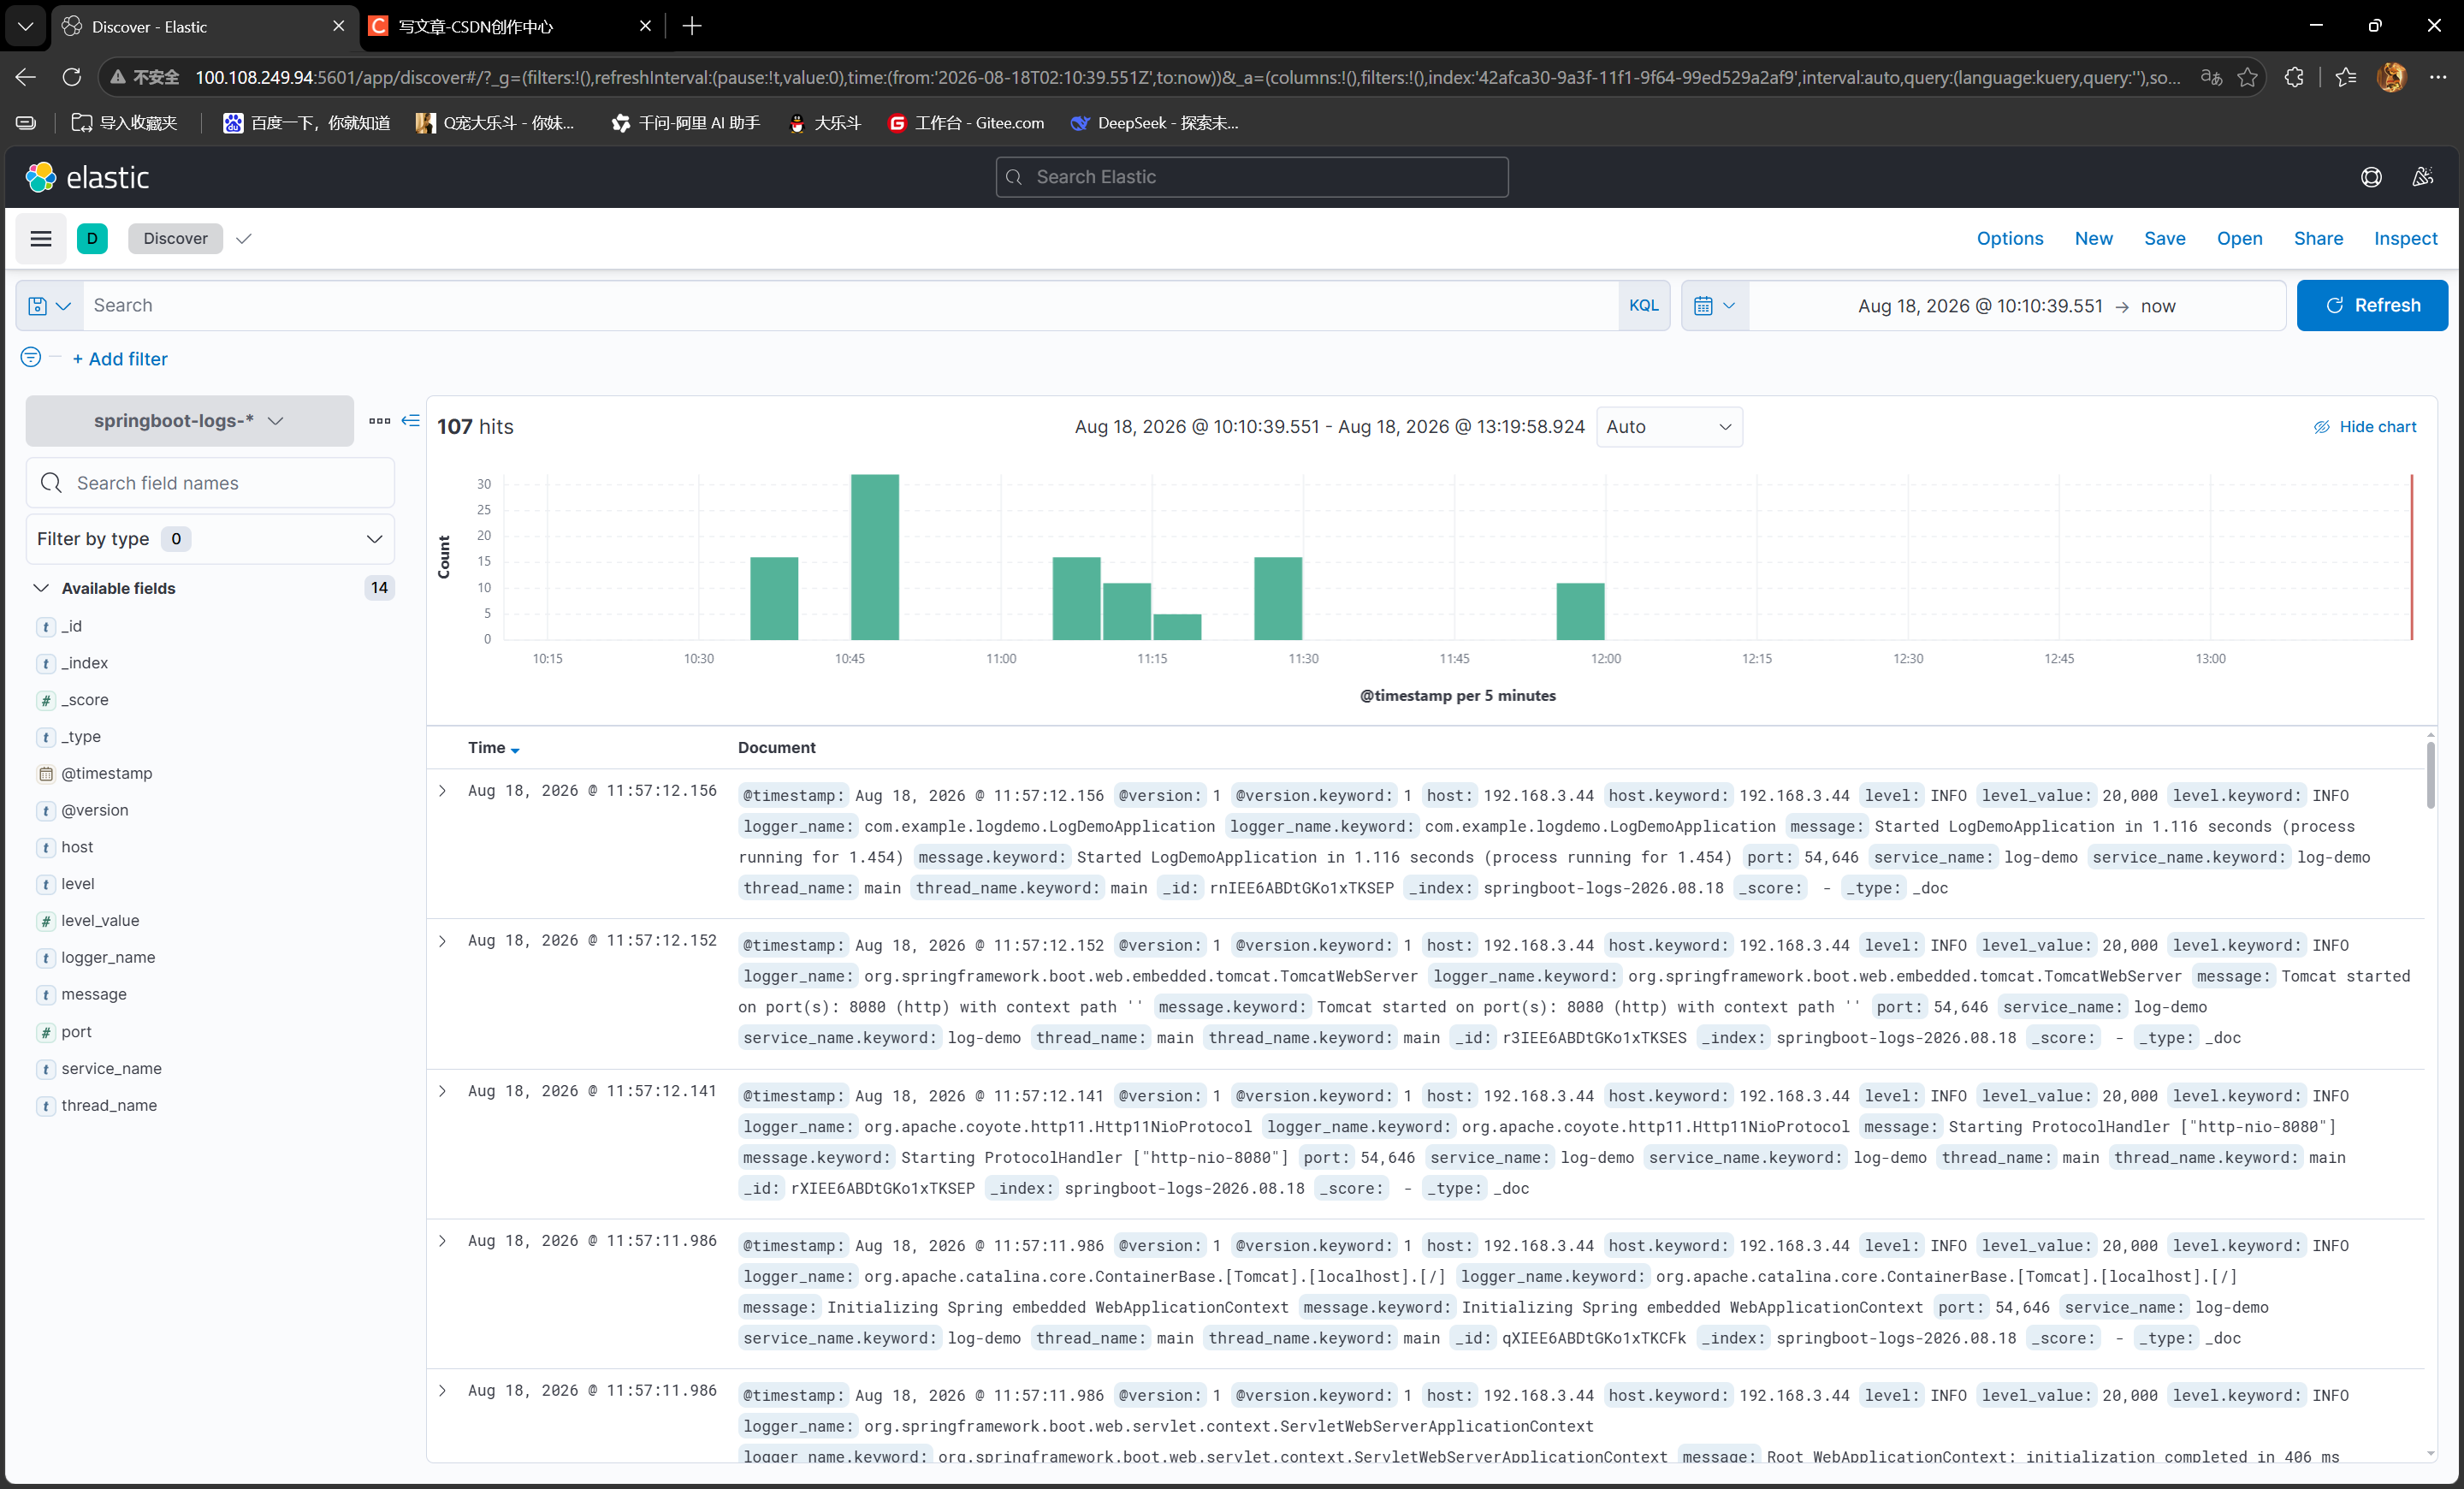Select the service_name field
Viewport: 2464px width, 1489px height.
tap(111, 1069)
